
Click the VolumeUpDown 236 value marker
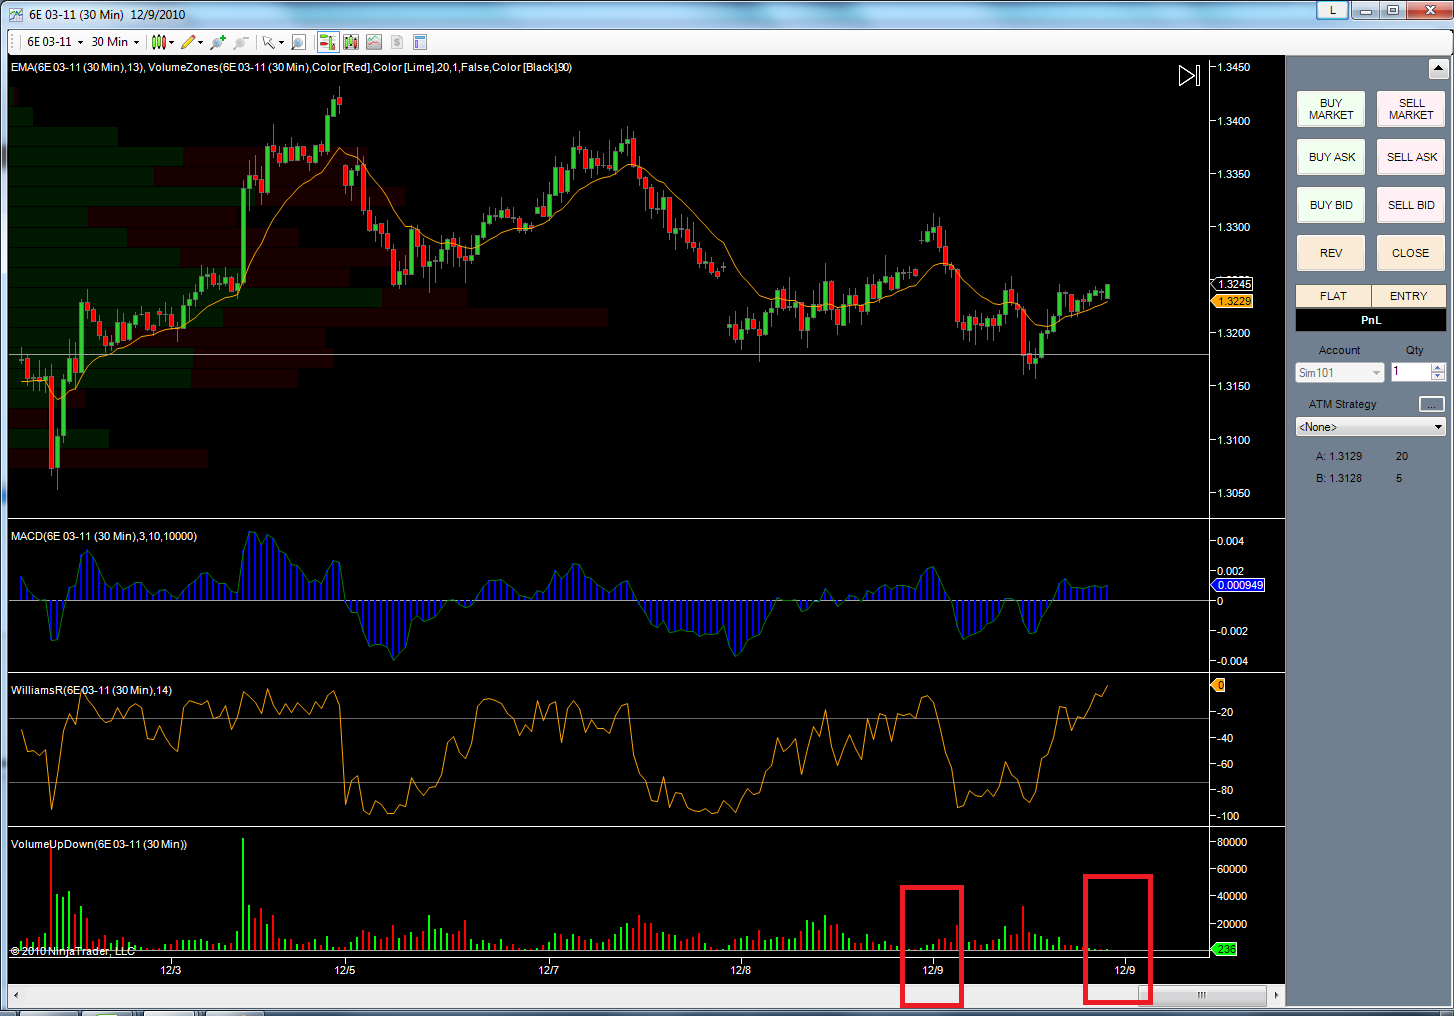[1225, 949]
